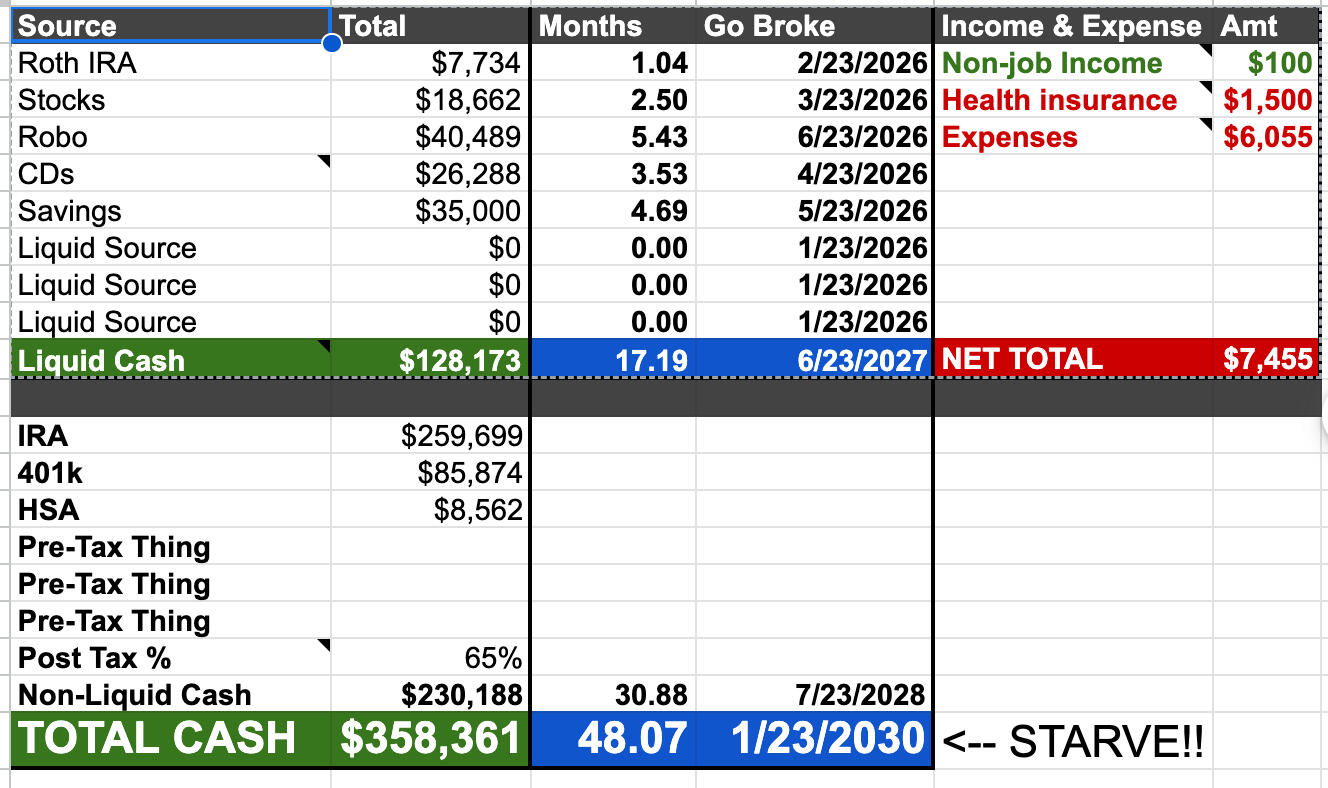Select the Roth IRA total $7,734 cell
The width and height of the screenshot is (1328, 788).
click(430, 64)
